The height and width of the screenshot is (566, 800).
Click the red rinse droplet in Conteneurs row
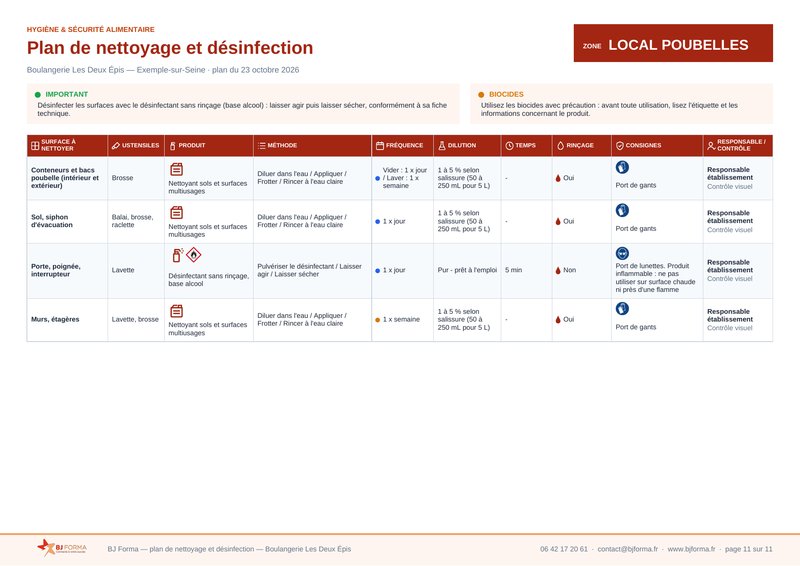click(558, 178)
